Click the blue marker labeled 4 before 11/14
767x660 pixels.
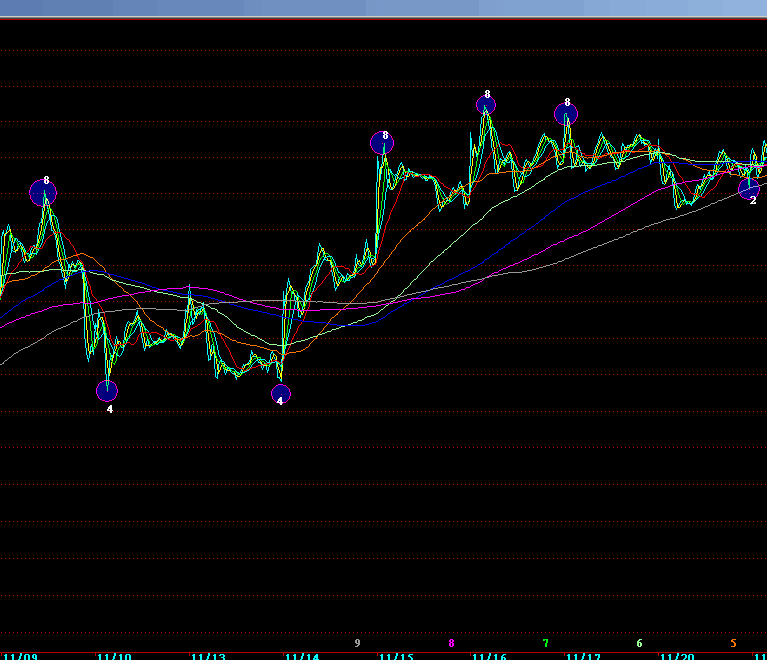281,394
